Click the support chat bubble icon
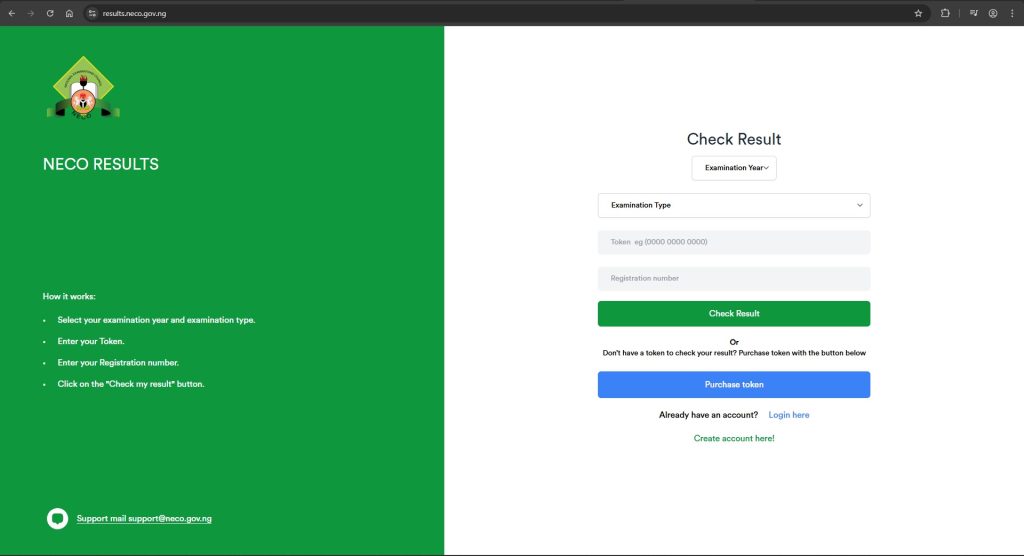The image size is (1024, 556). coord(58,518)
